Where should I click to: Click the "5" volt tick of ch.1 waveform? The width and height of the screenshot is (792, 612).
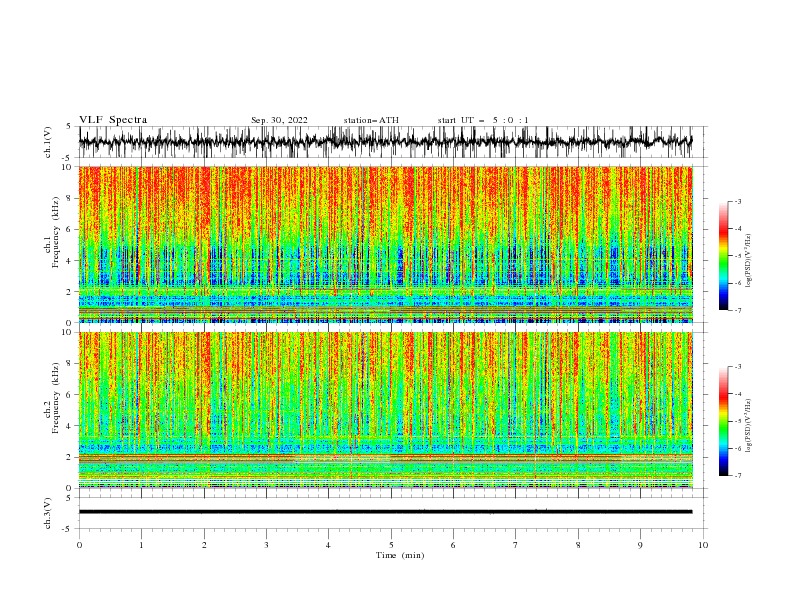[x=68, y=126]
